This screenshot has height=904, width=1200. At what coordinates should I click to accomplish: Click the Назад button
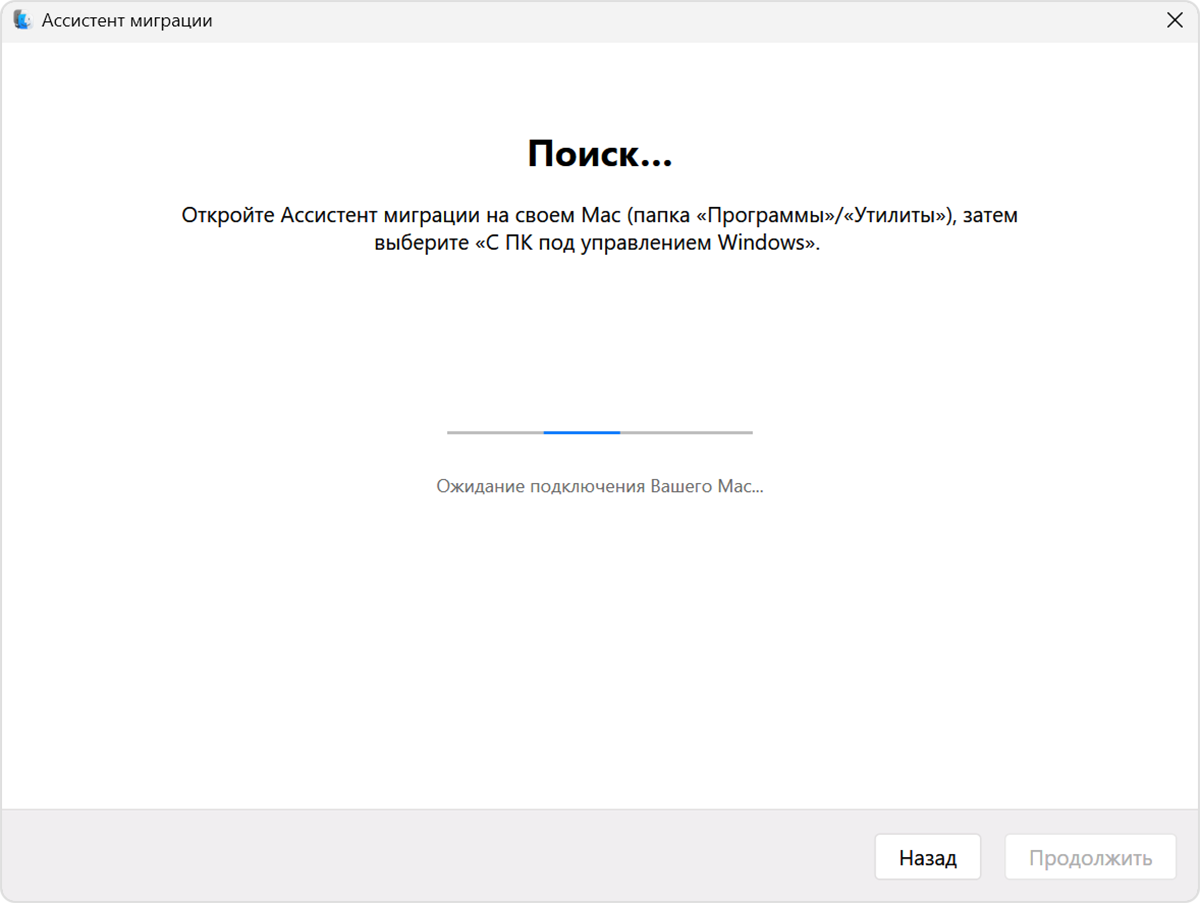pos(927,857)
